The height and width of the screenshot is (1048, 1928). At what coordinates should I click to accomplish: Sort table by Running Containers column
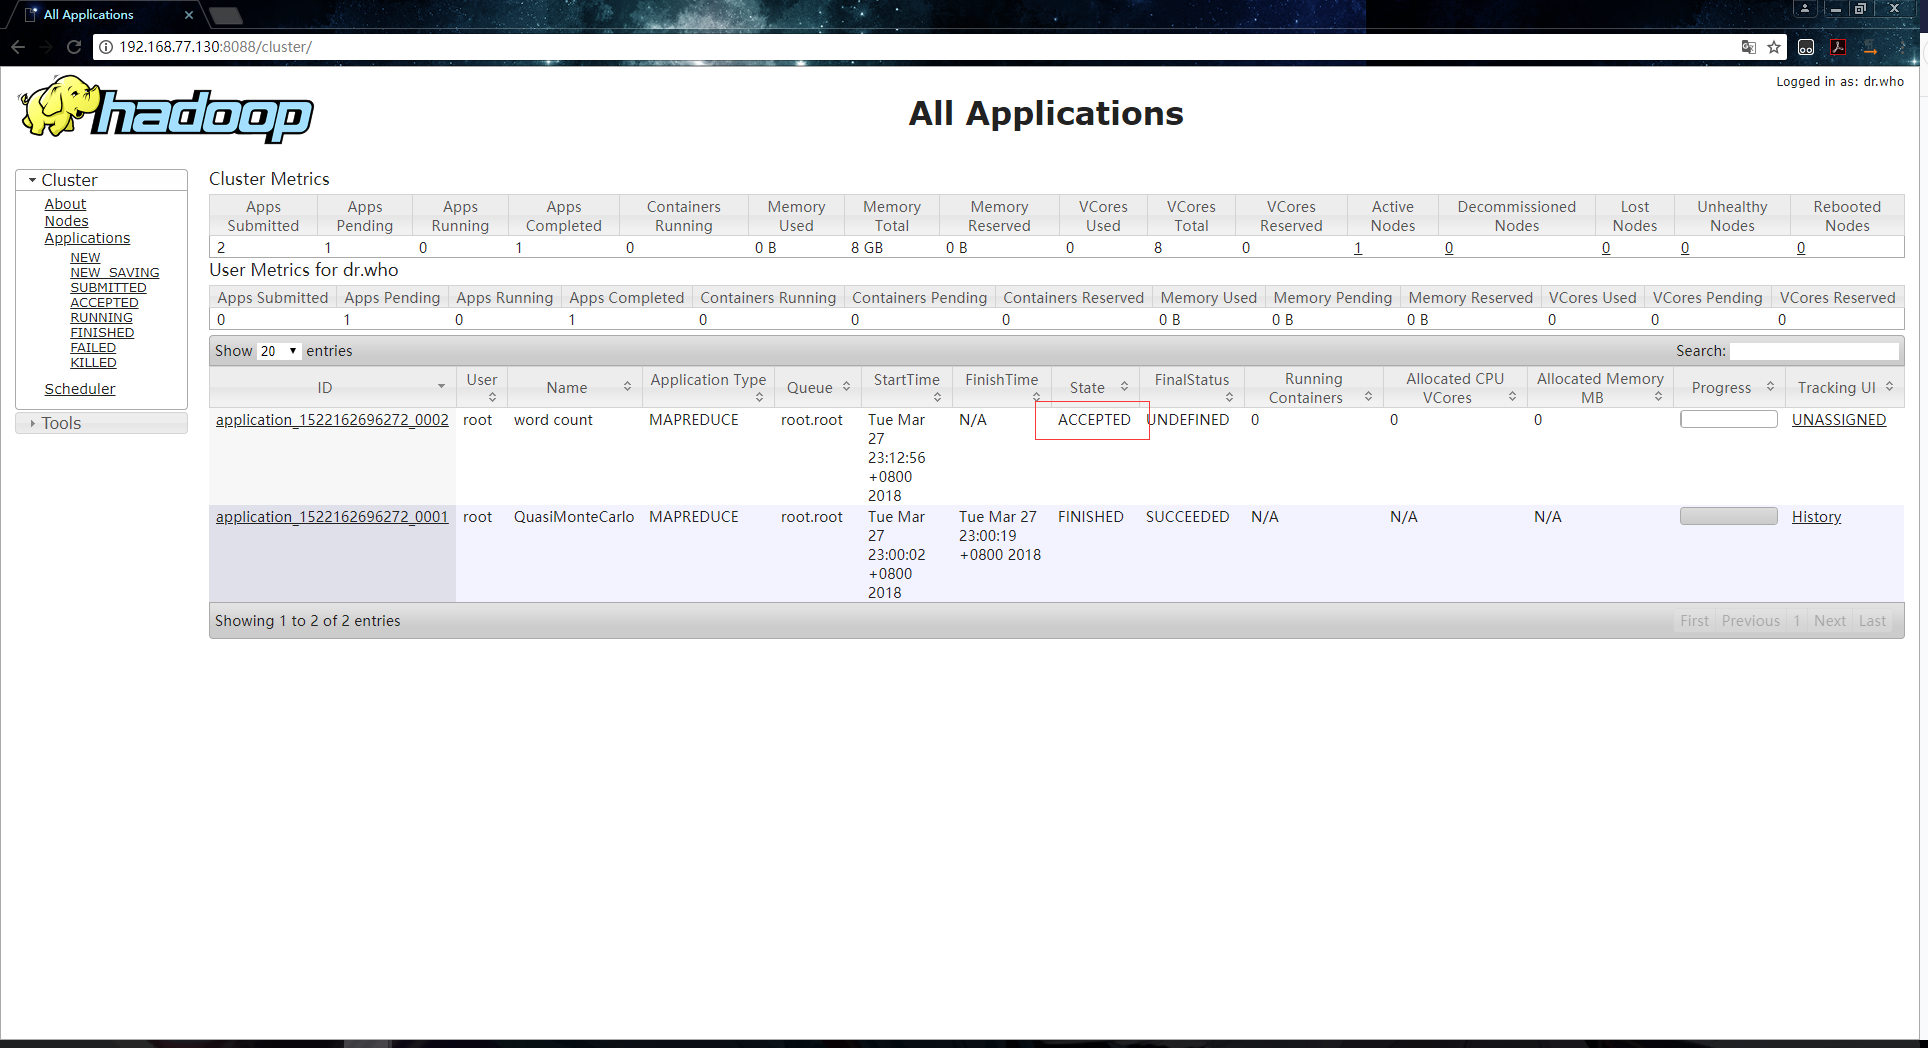pos(1313,387)
